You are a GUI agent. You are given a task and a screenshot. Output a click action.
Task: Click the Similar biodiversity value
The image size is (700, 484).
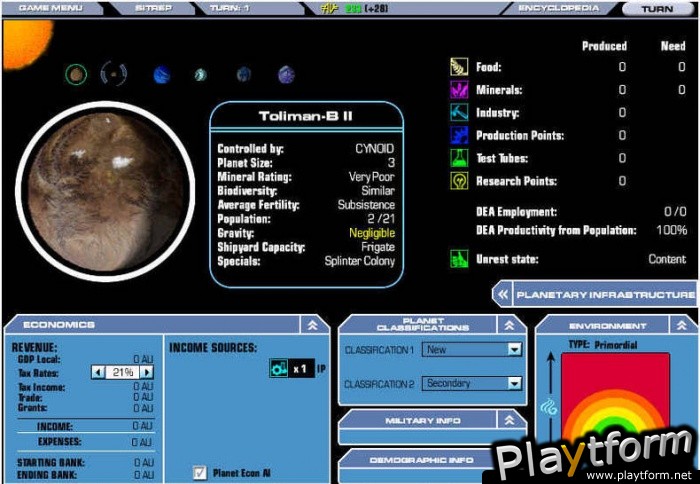pyautogui.click(x=378, y=191)
